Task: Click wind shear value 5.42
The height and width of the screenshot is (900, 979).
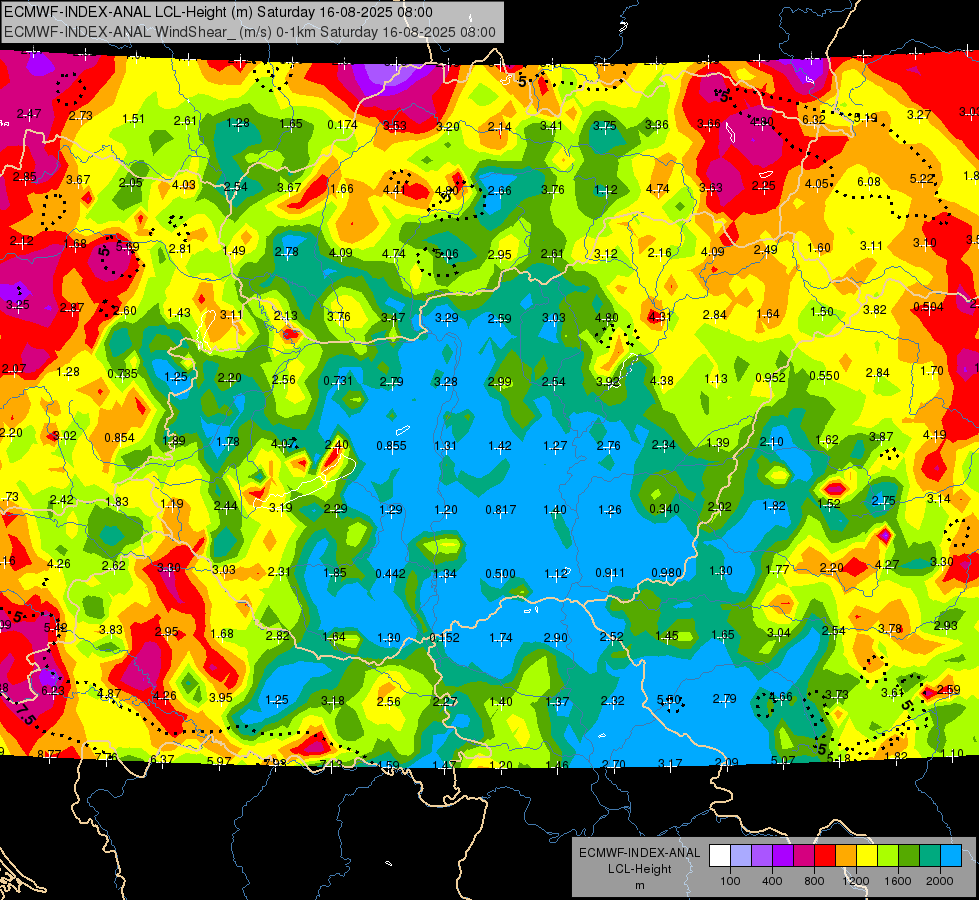Action: click(56, 627)
